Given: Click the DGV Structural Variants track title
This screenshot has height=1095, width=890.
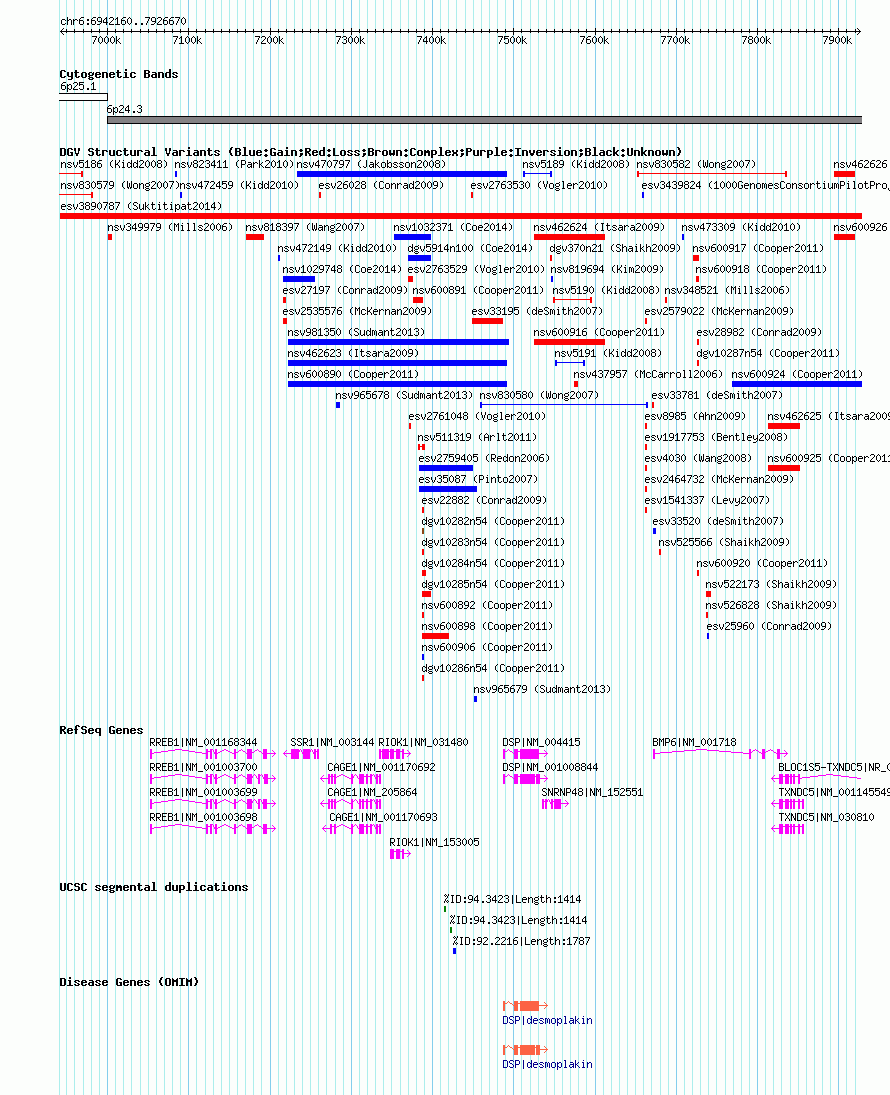Looking at the screenshot, I should pos(370,152).
